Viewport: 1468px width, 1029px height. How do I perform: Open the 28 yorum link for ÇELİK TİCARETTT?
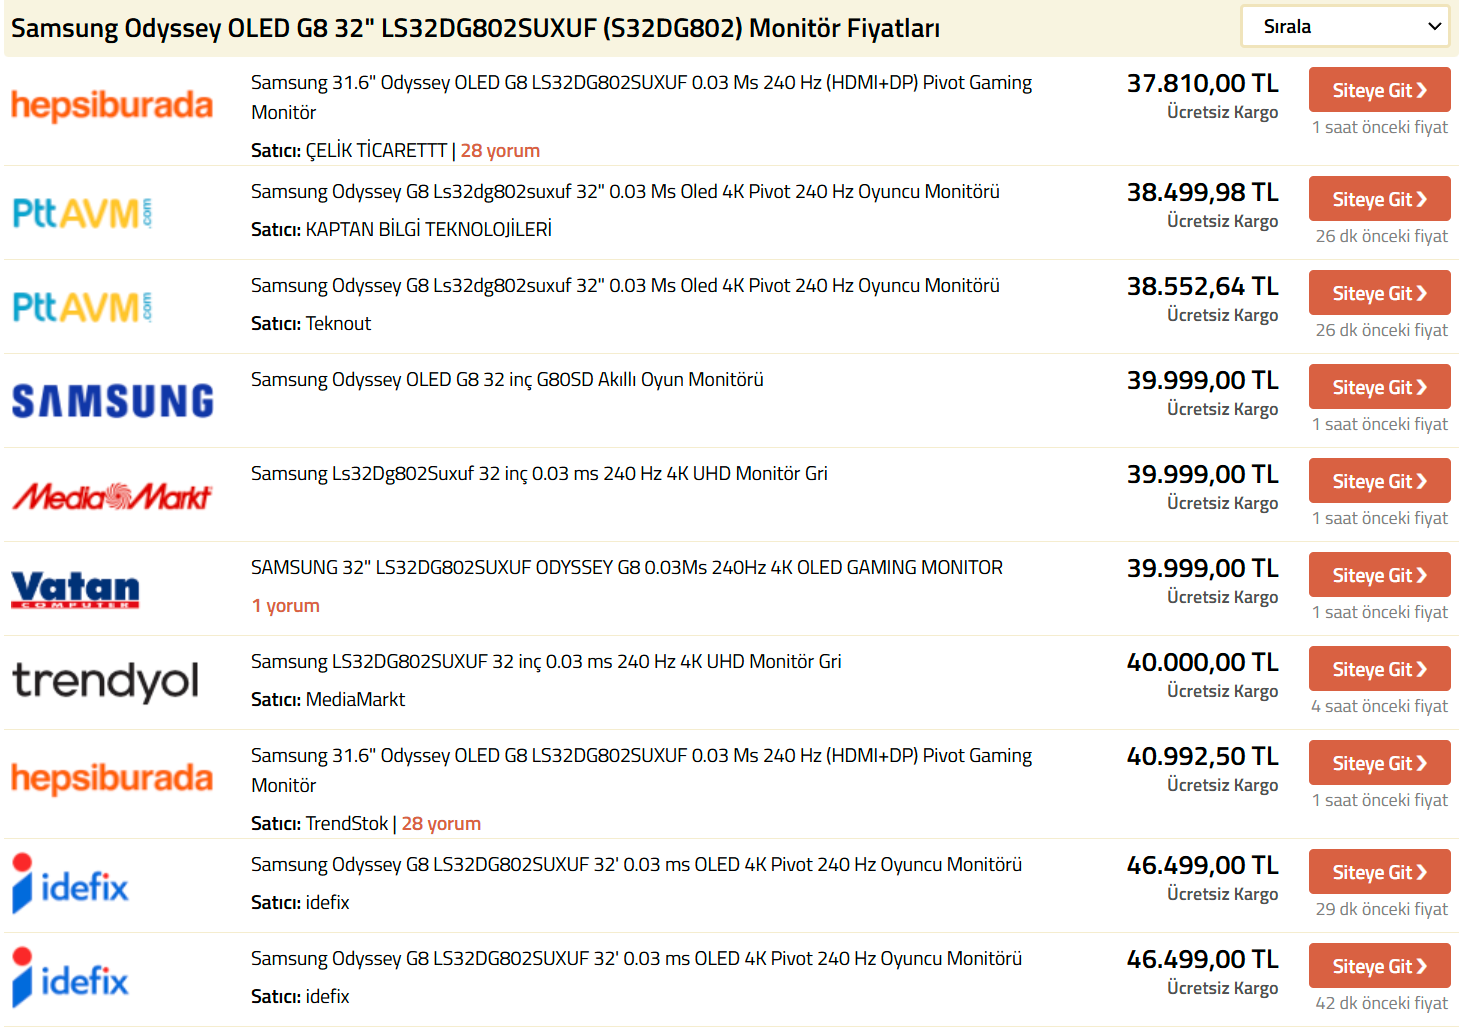[x=500, y=151]
